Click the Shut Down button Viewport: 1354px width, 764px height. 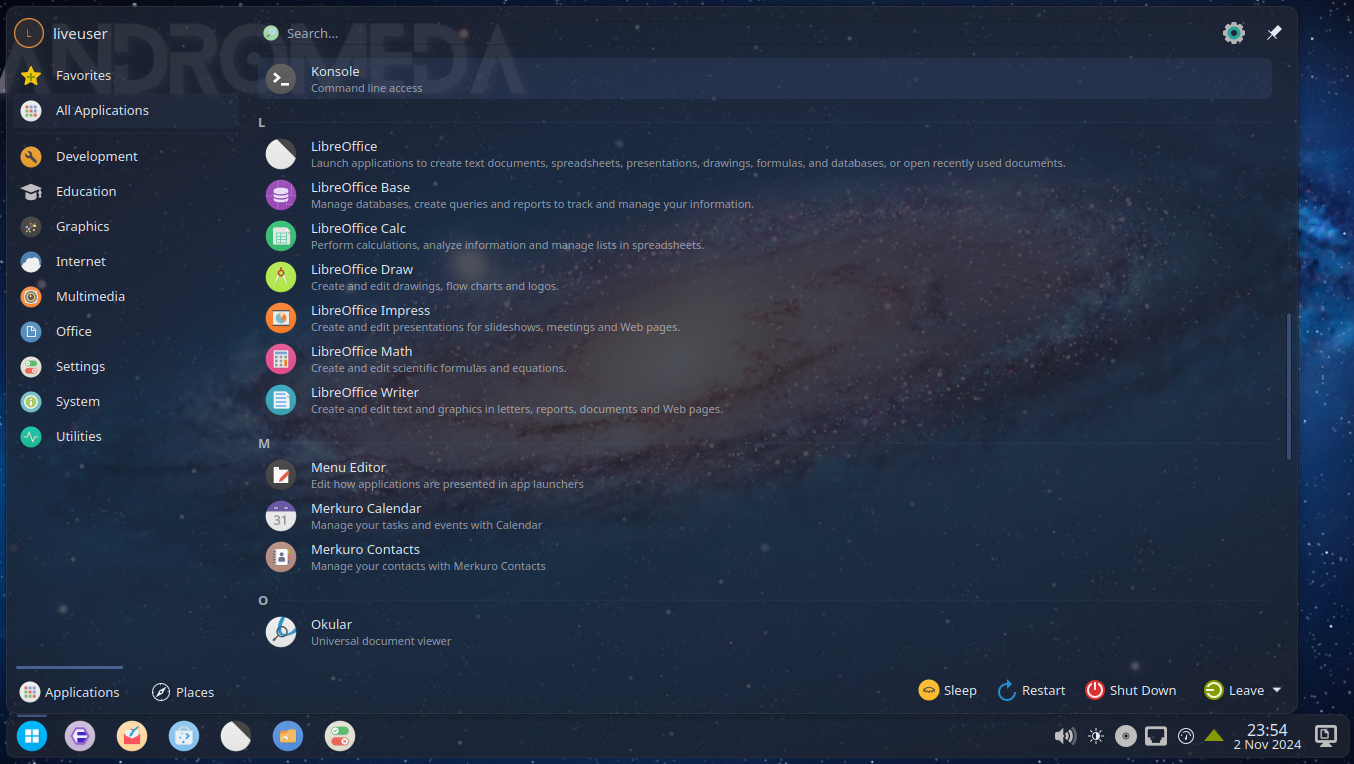pyautogui.click(x=1131, y=690)
